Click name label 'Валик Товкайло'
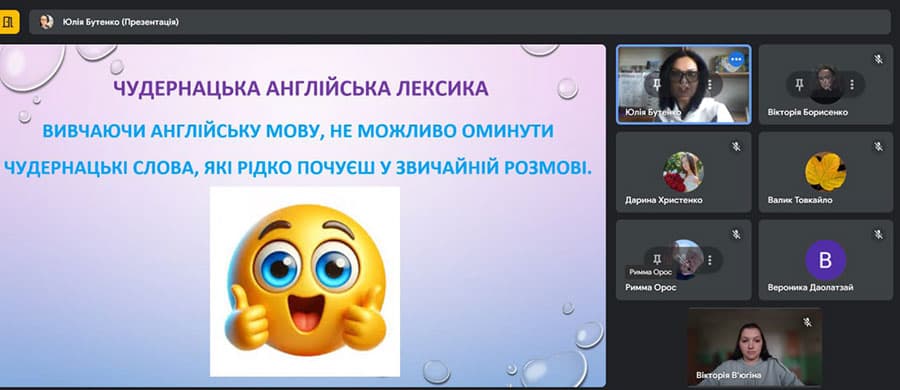 coord(800,200)
